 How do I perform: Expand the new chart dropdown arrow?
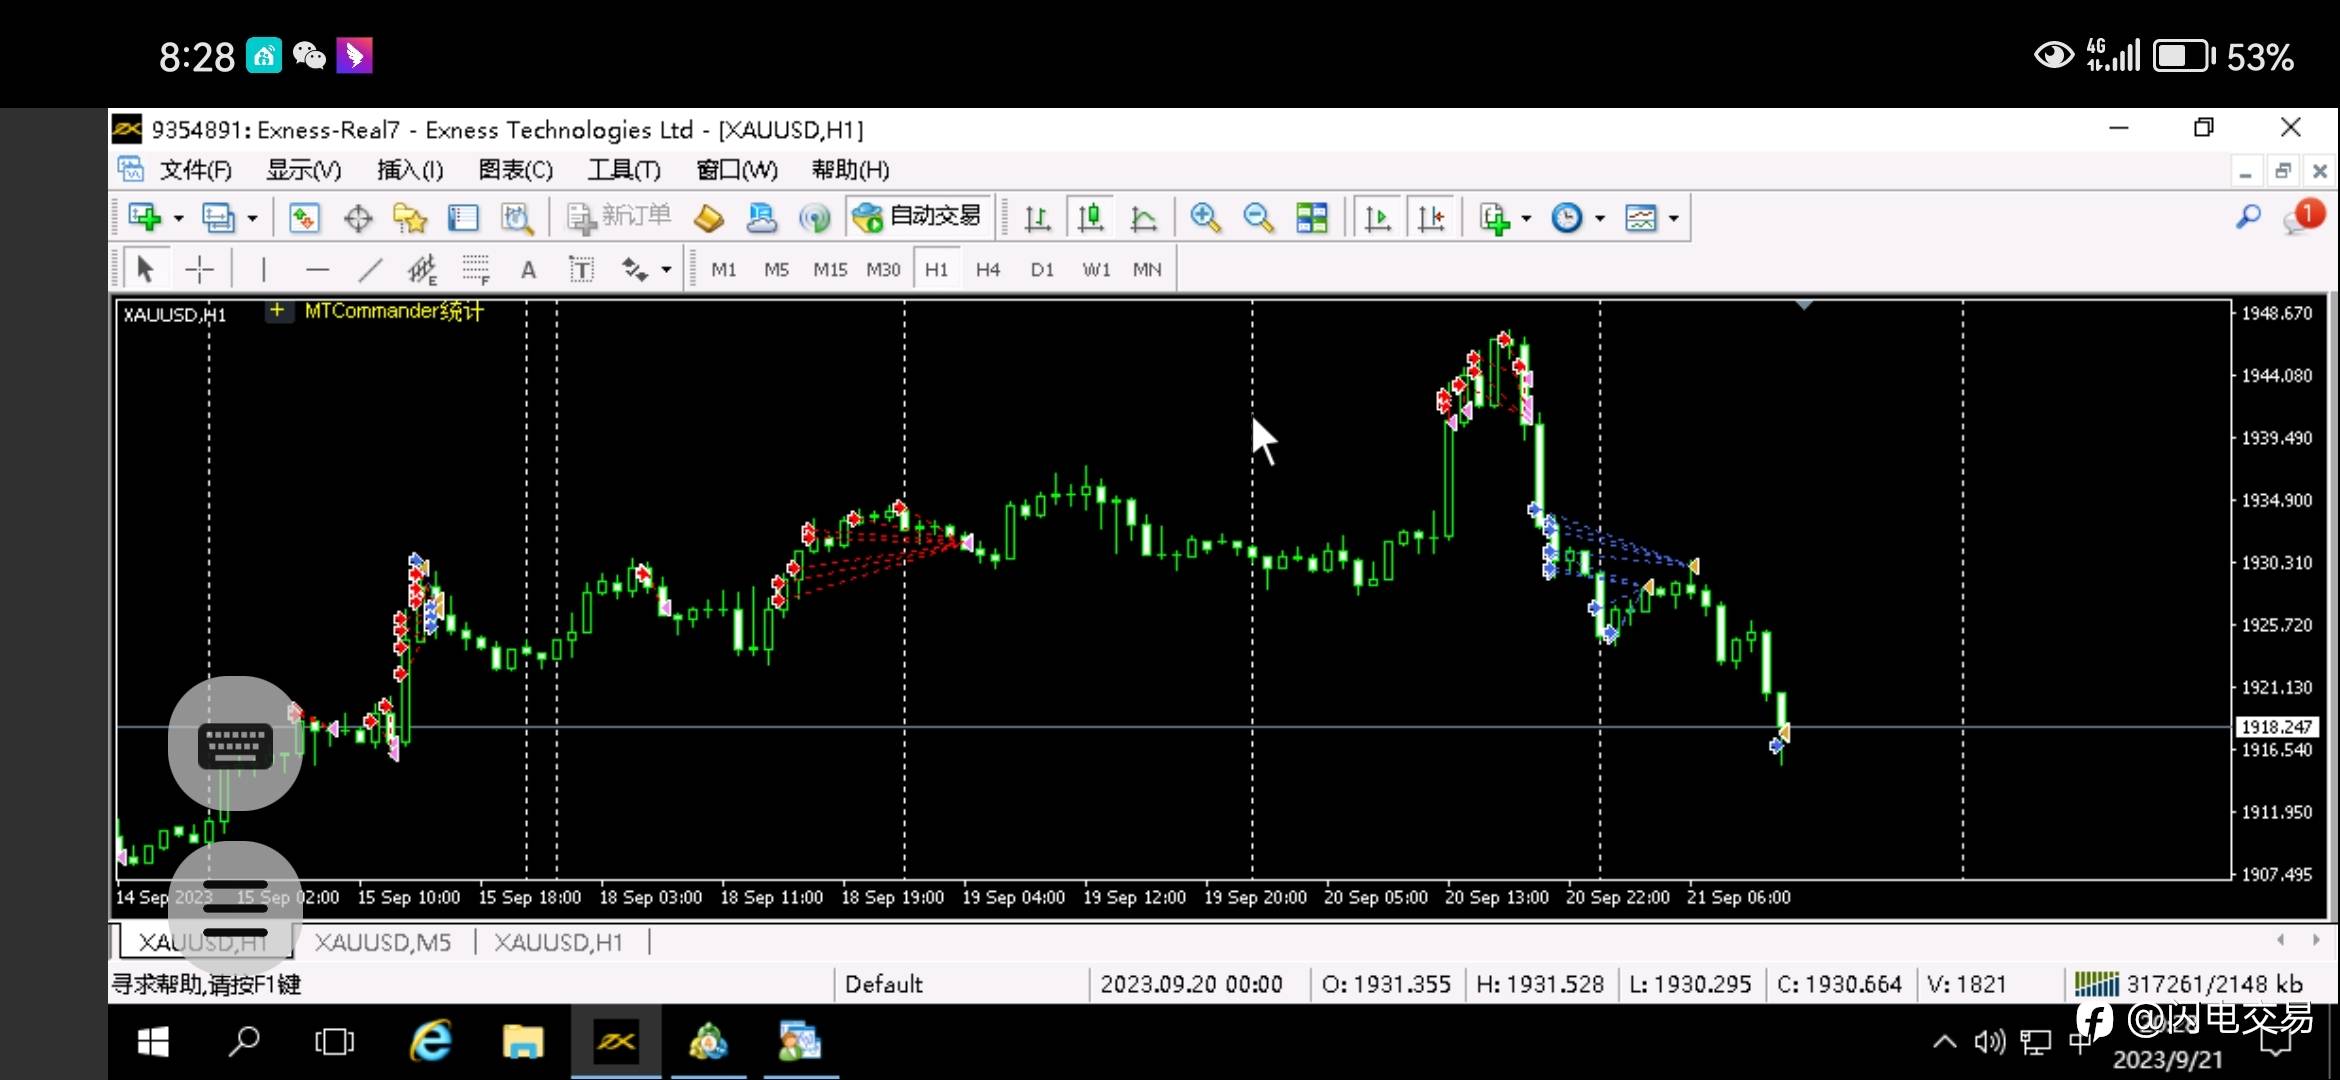point(179,218)
